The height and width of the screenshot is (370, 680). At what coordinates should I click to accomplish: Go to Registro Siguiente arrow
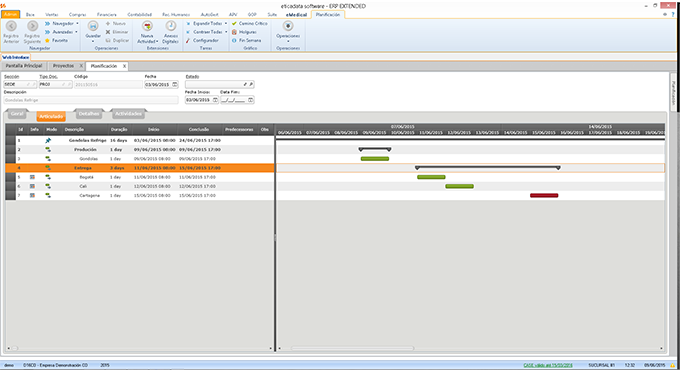[33, 26]
